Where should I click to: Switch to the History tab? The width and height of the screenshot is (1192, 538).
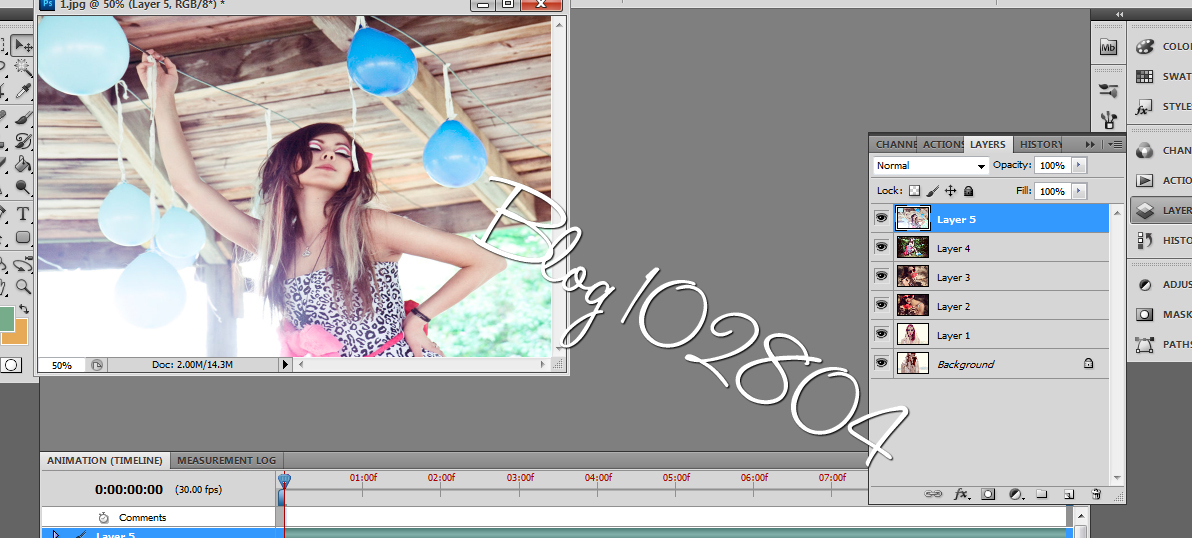pyautogui.click(x=1039, y=144)
